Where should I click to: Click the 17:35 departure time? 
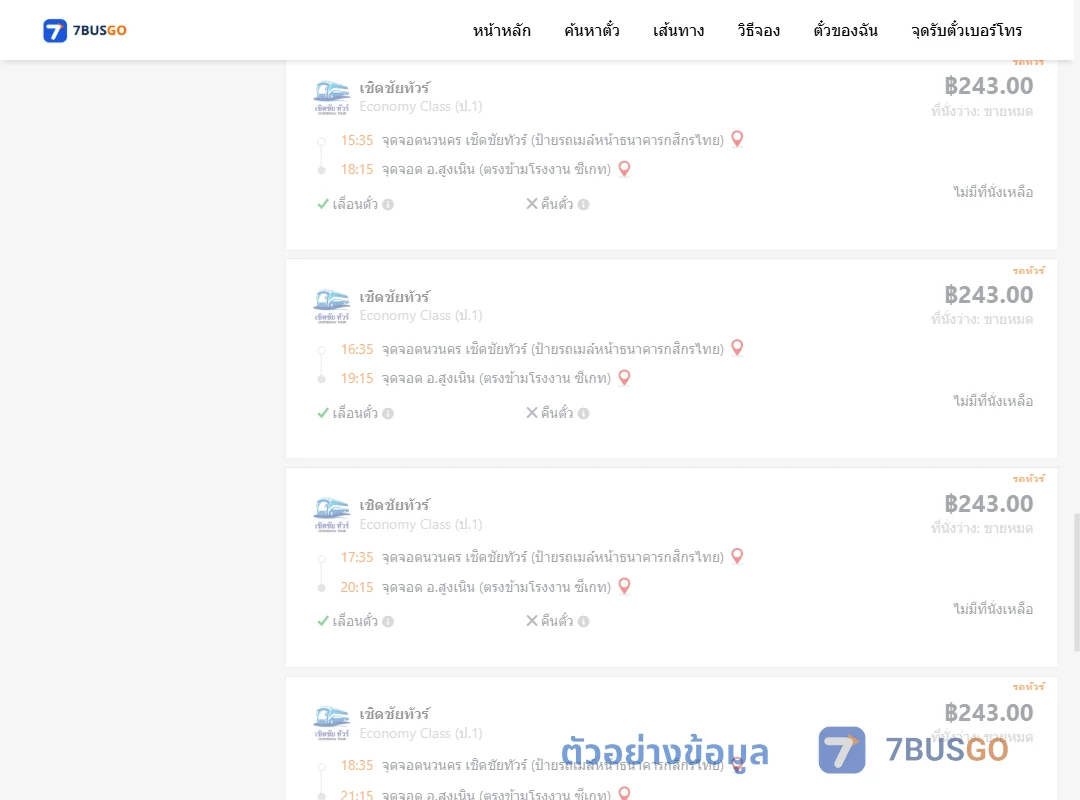tap(357, 557)
